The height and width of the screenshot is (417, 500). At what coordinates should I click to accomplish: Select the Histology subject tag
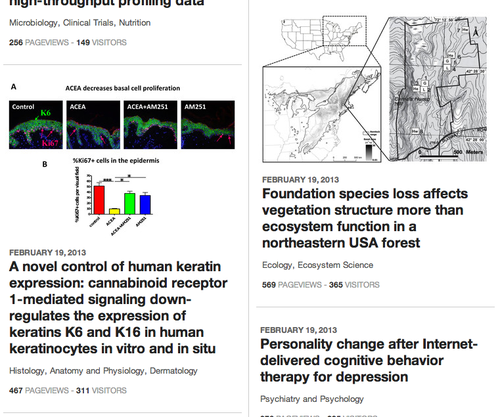click(x=27, y=371)
